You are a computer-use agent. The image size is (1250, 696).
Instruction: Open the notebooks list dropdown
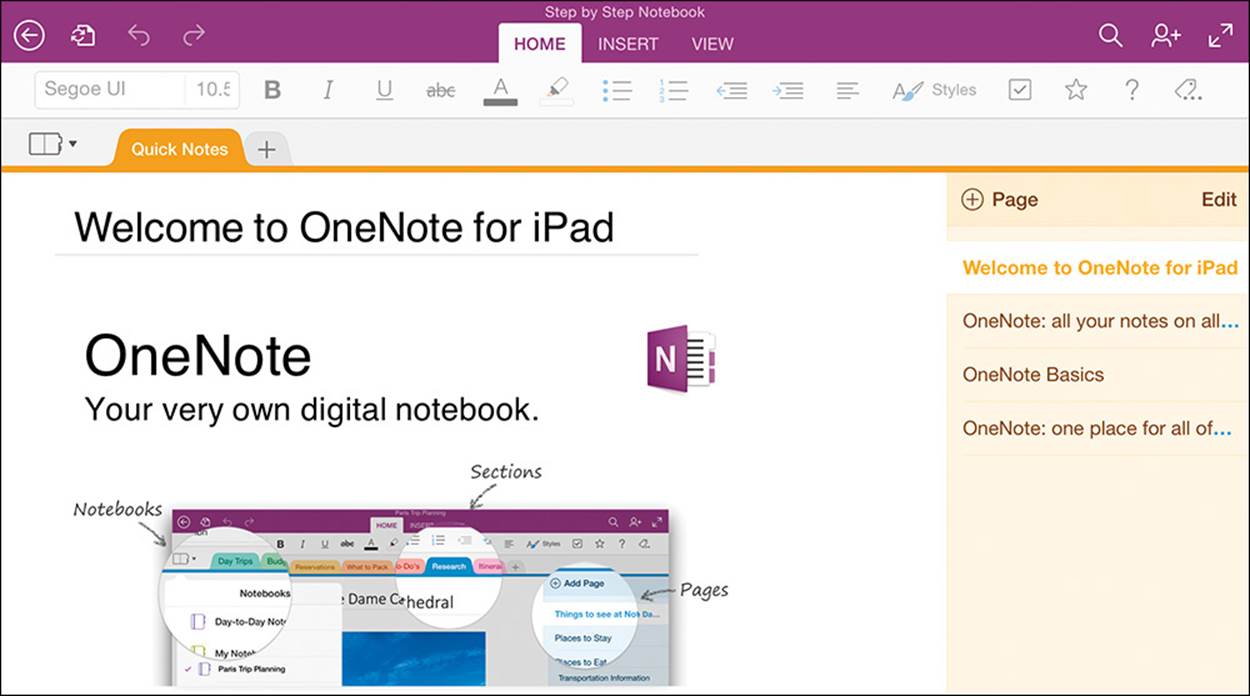[53, 145]
